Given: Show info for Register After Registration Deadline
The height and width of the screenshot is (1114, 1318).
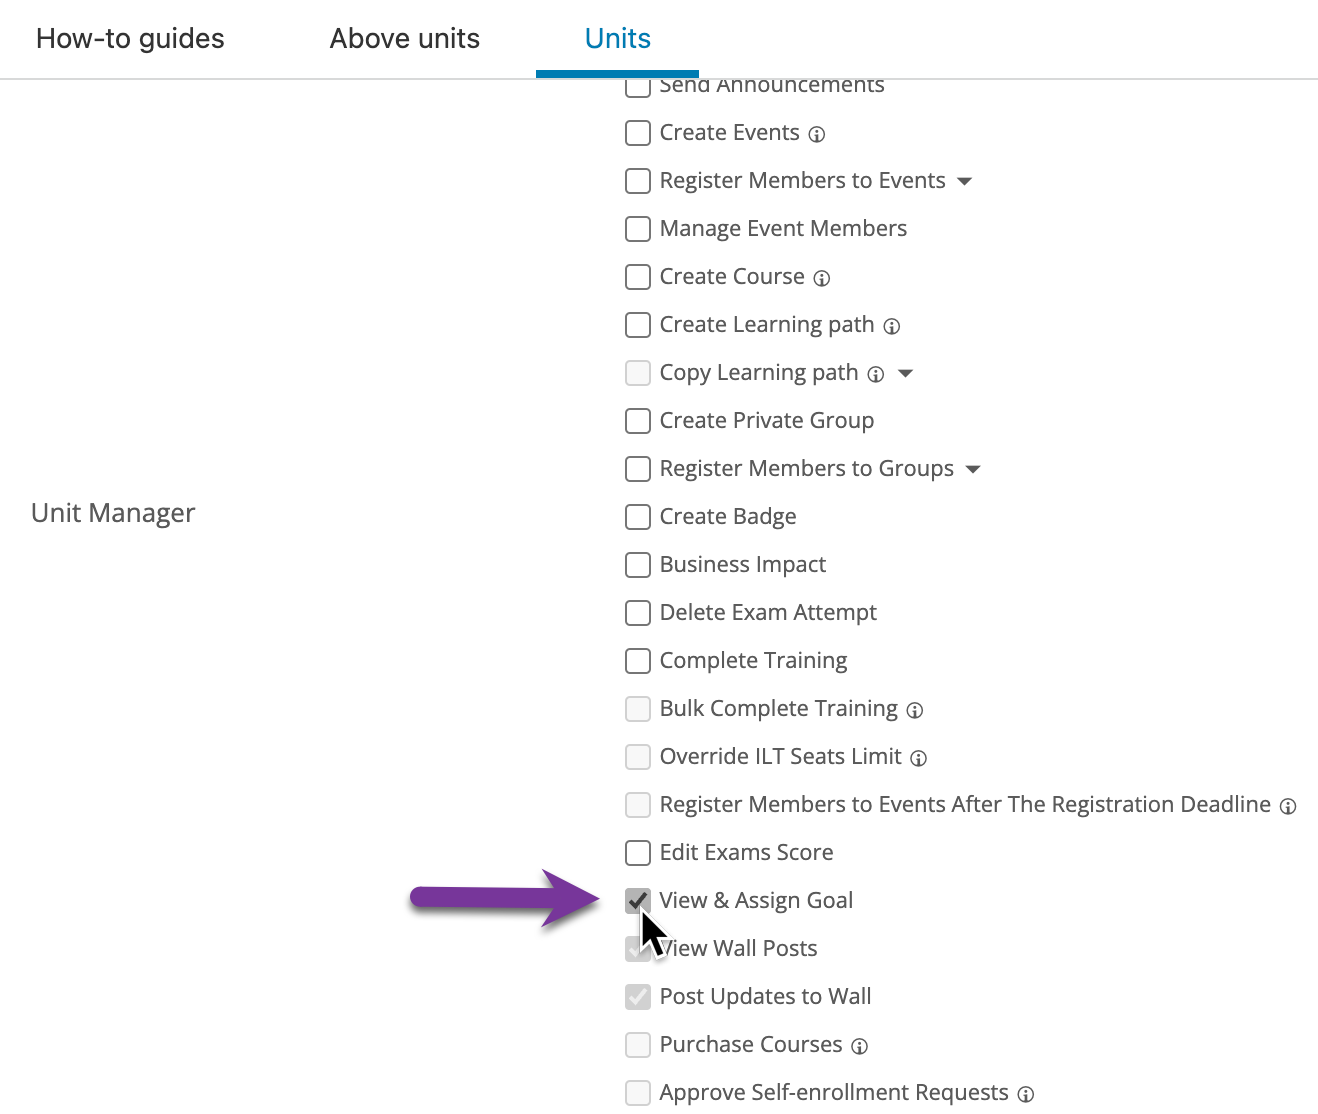Looking at the screenshot, I should (x=1288, y=806).
